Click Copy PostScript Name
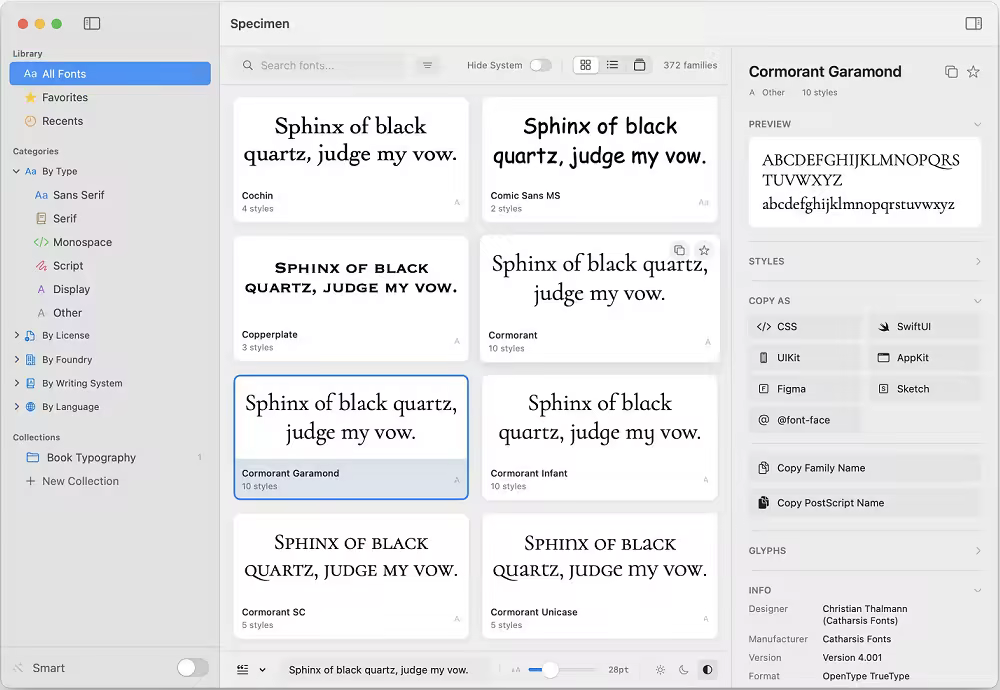1000x690 pixels. (866, 502)
